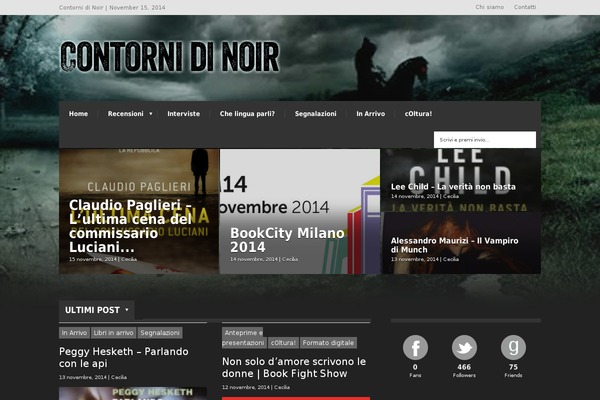The image size is (600, 400).
Task: Select the Anteprime e presentazioni tag
Action: [243, 338]
